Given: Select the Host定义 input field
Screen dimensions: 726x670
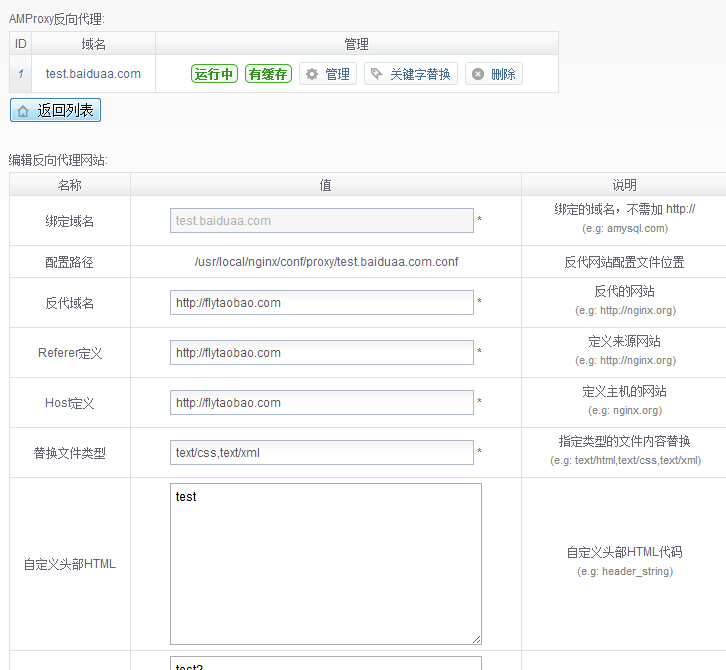Looking at the screenshot, I should 321,402.
